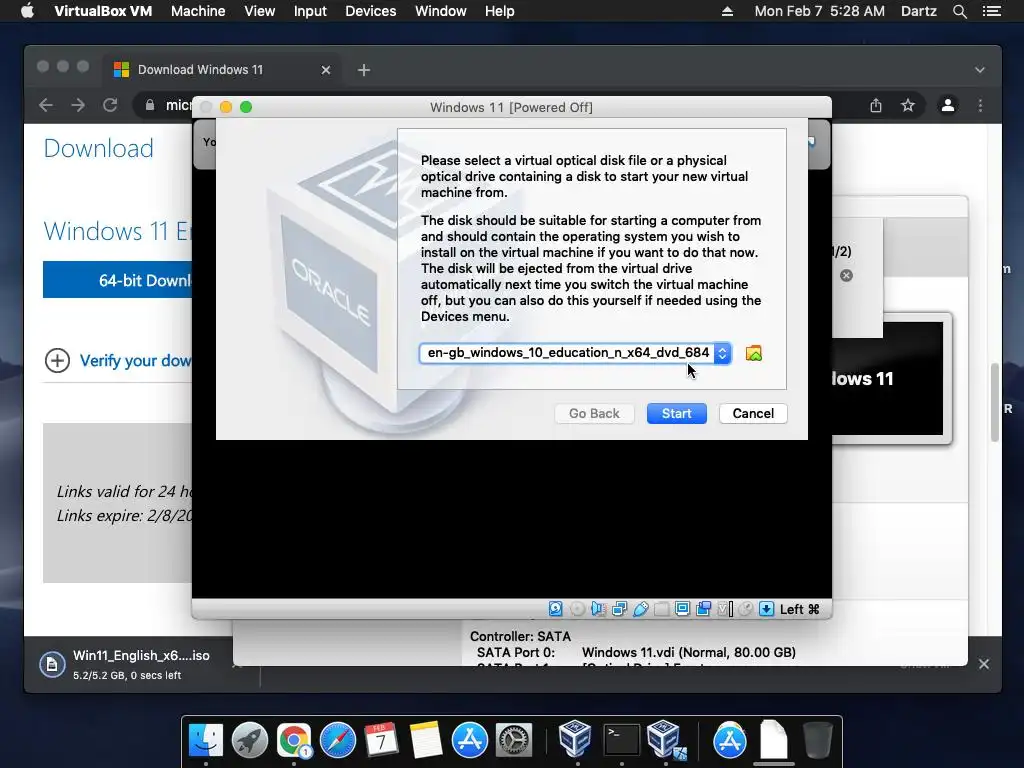Open the folder icon to choose a disk file
The width and height of the screenshot is (1024, 768).
[x=754, y=353]
